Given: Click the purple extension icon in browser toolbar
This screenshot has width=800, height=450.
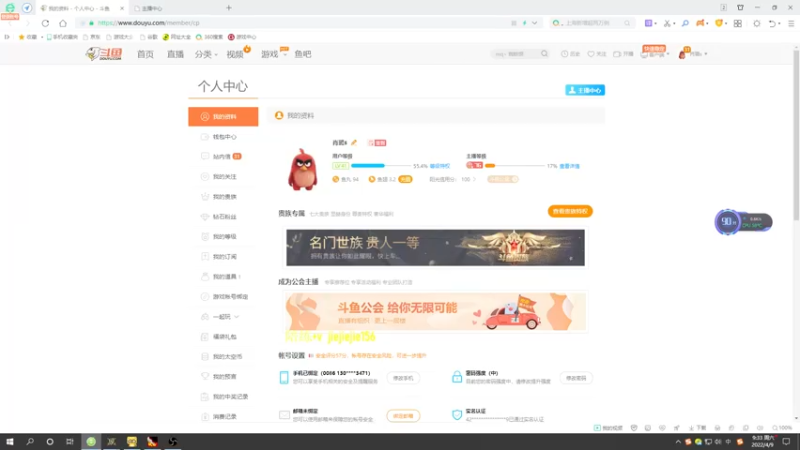Looking at the screenshot, I should point(648,23).
